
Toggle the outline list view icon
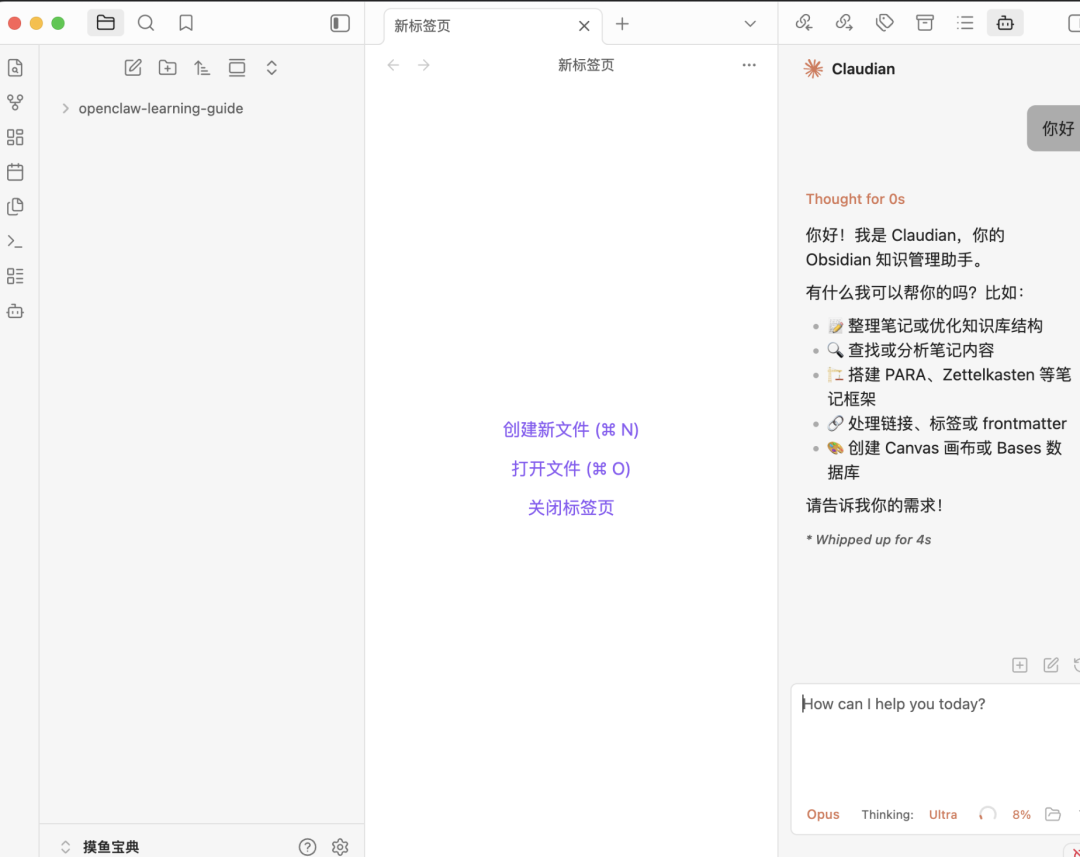[x=964, y=22]
